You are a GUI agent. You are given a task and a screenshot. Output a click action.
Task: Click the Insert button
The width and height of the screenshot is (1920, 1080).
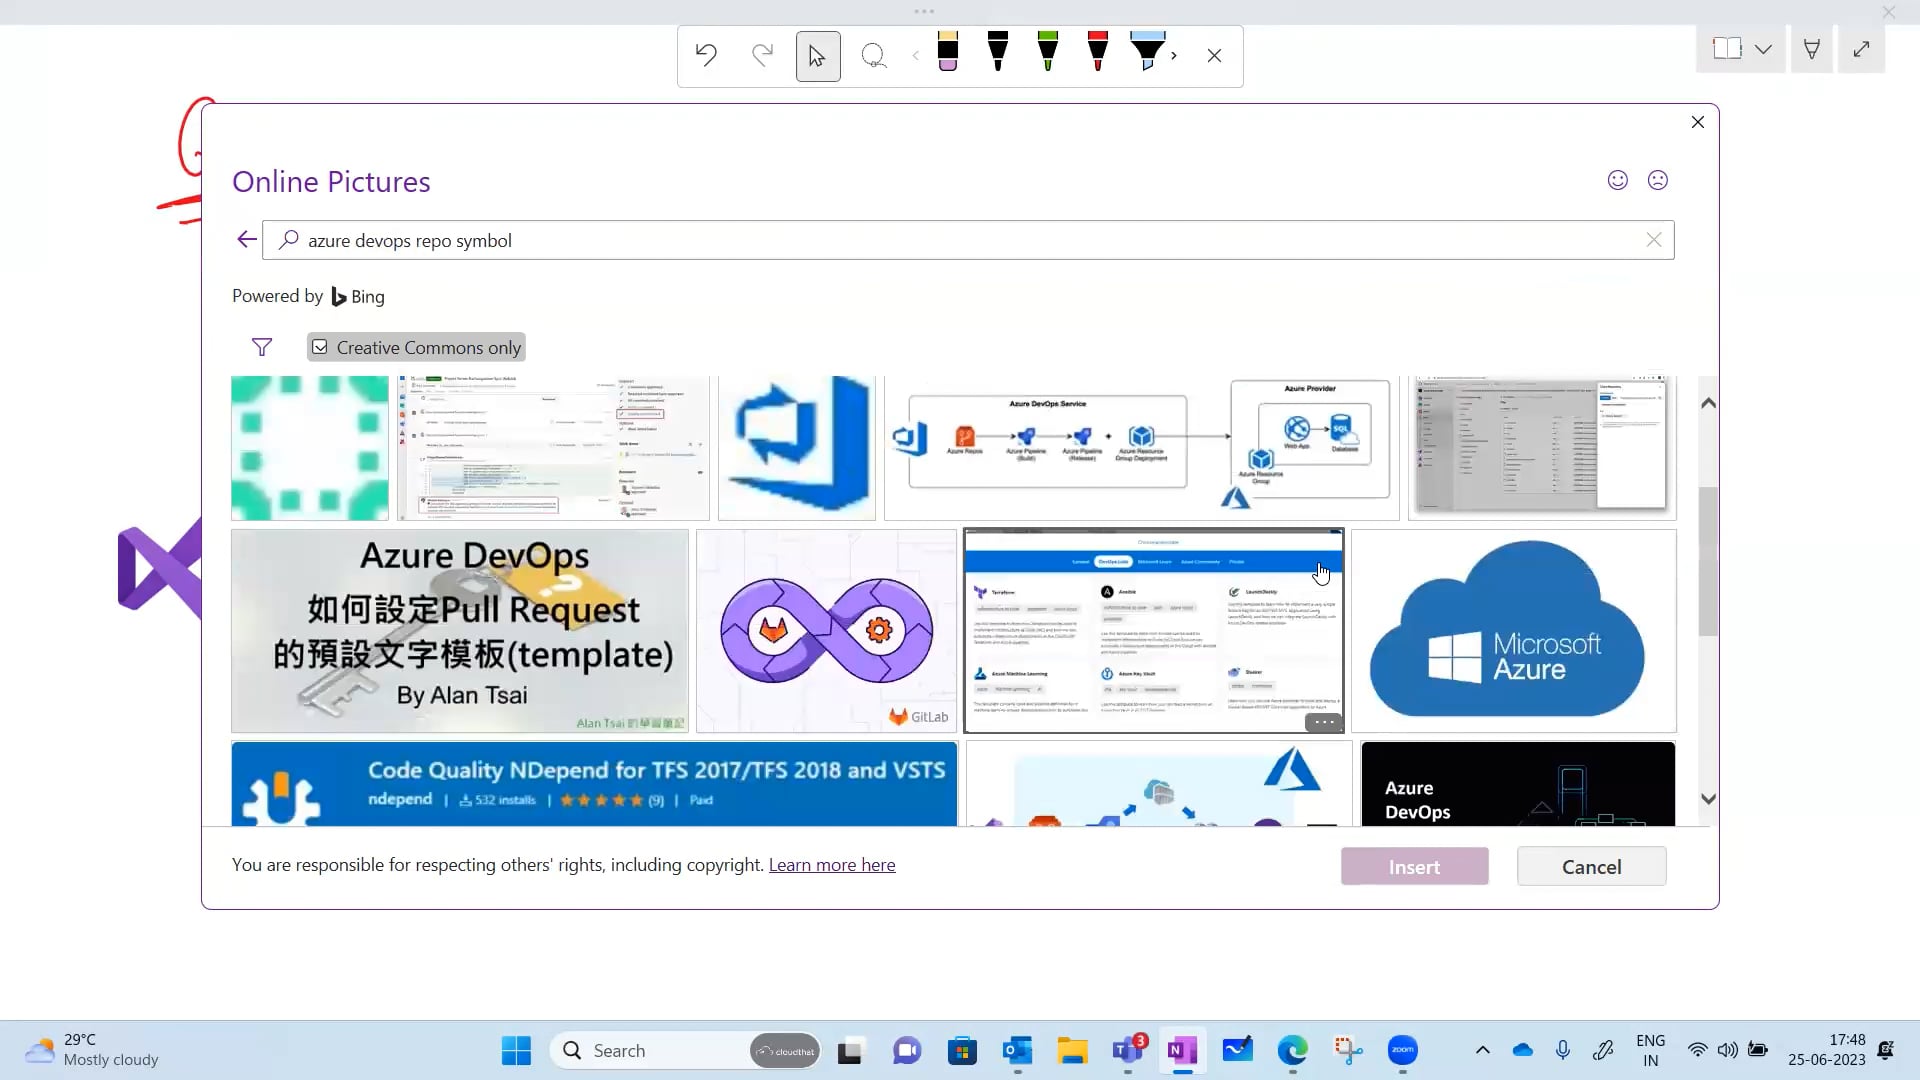(1414, 867)
